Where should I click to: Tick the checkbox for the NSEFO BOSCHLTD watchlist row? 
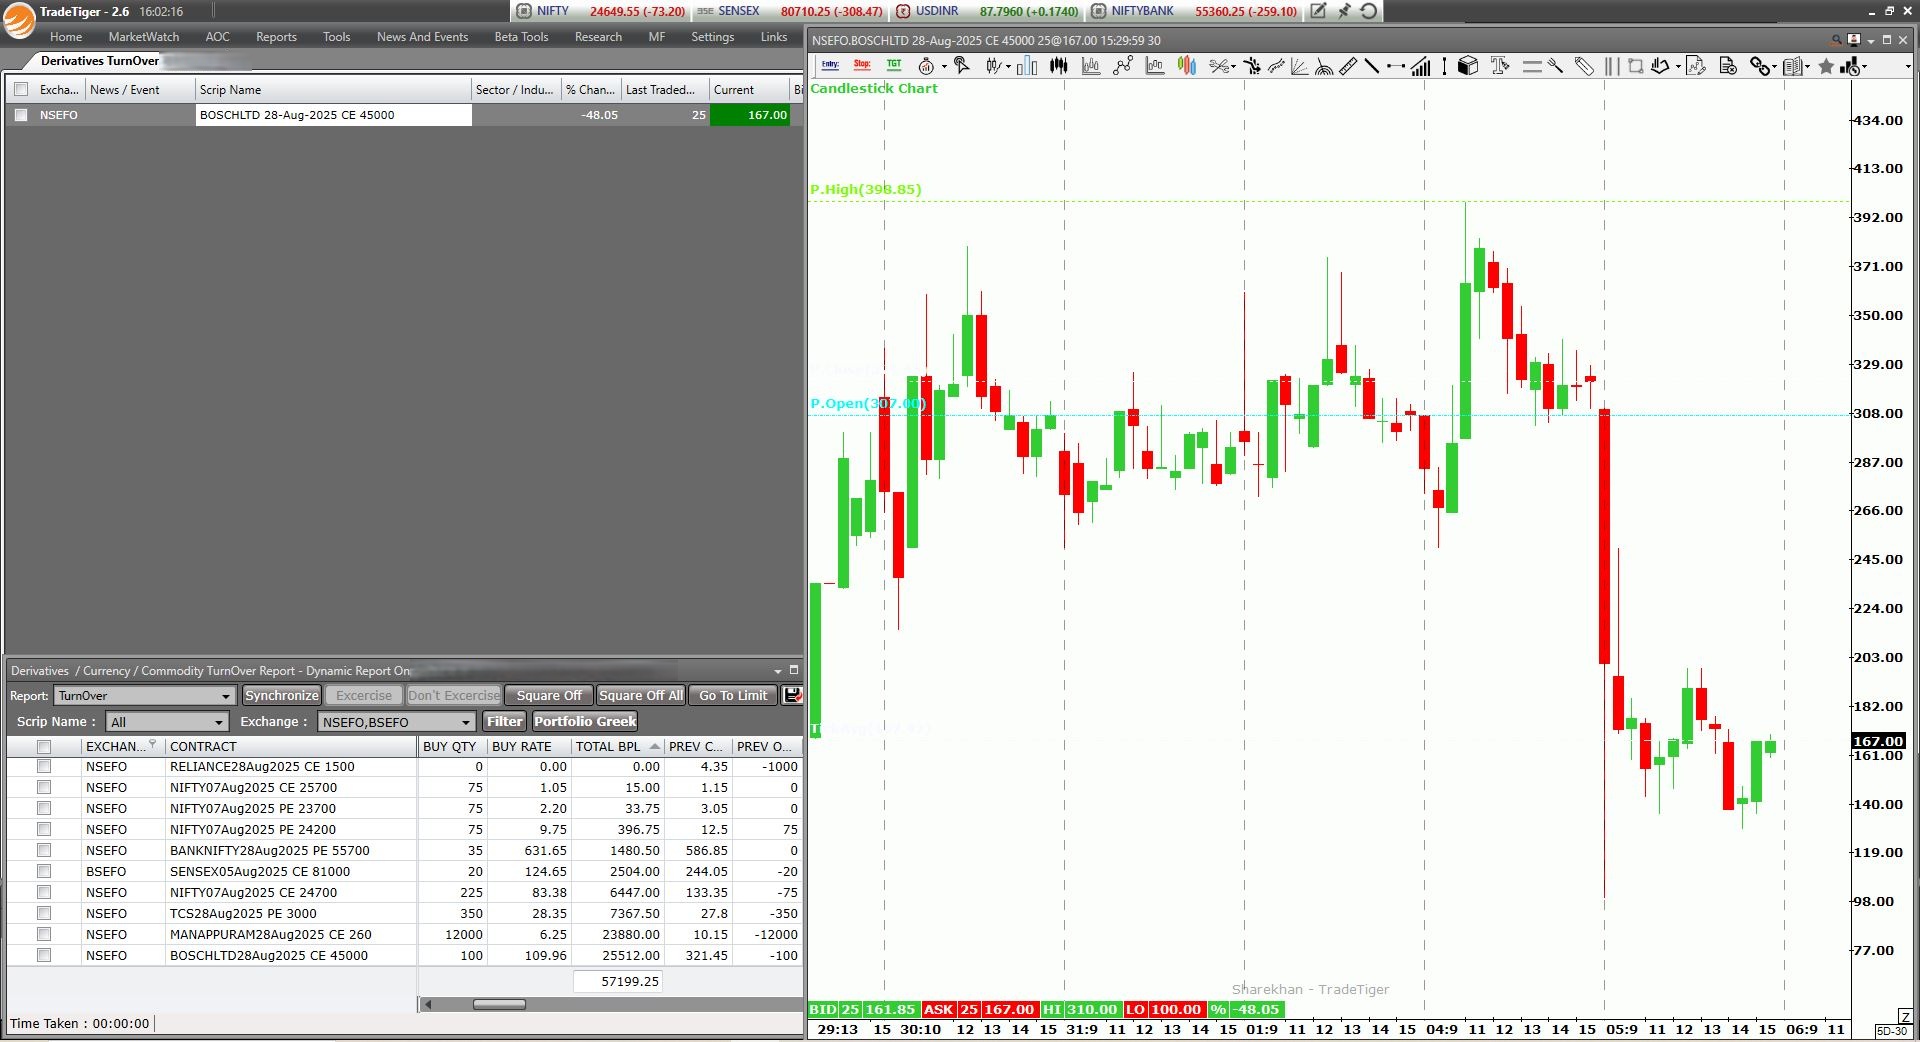tap(21, 115)
